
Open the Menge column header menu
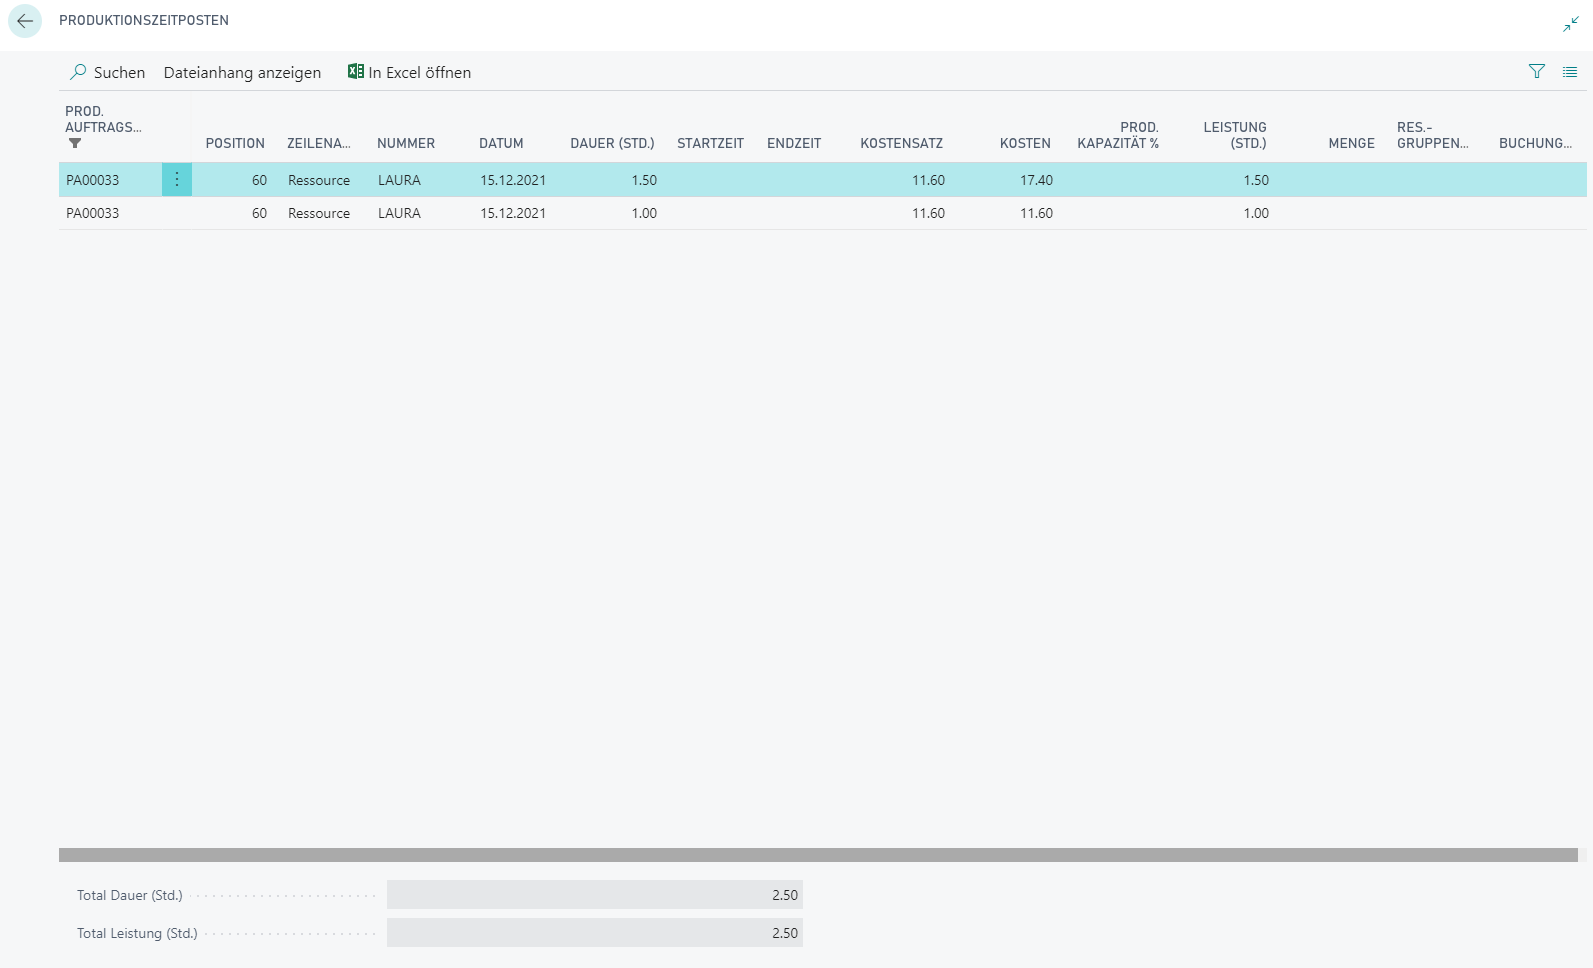[x=1352, y=143]
